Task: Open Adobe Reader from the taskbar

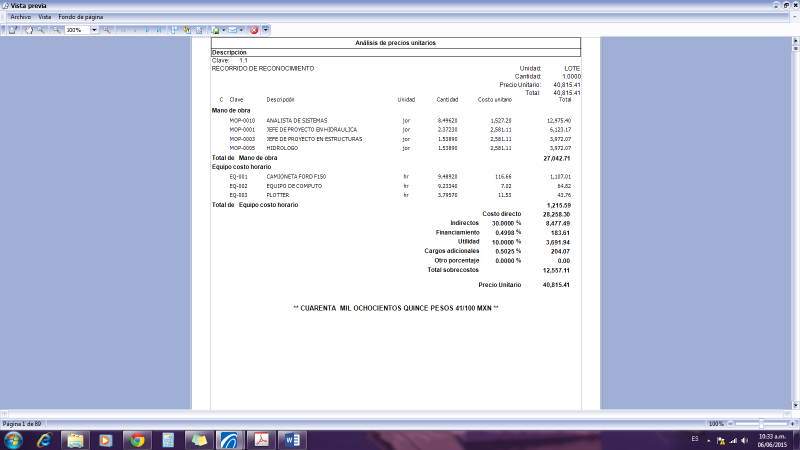Action: (x=261, y=440)
